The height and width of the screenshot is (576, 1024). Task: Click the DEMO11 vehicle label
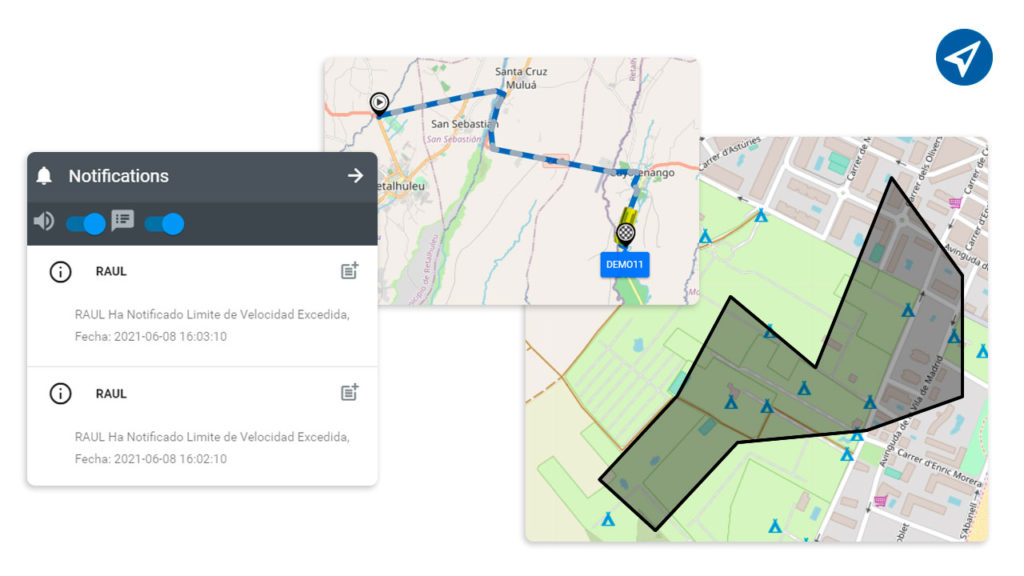tap(625, 264)
